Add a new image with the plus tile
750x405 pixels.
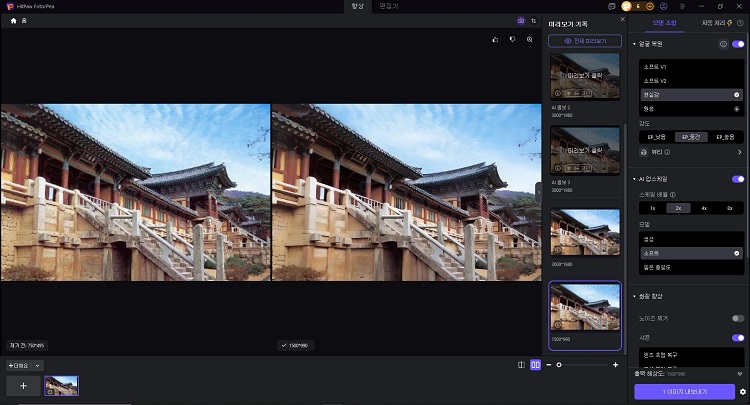[23, 386]
